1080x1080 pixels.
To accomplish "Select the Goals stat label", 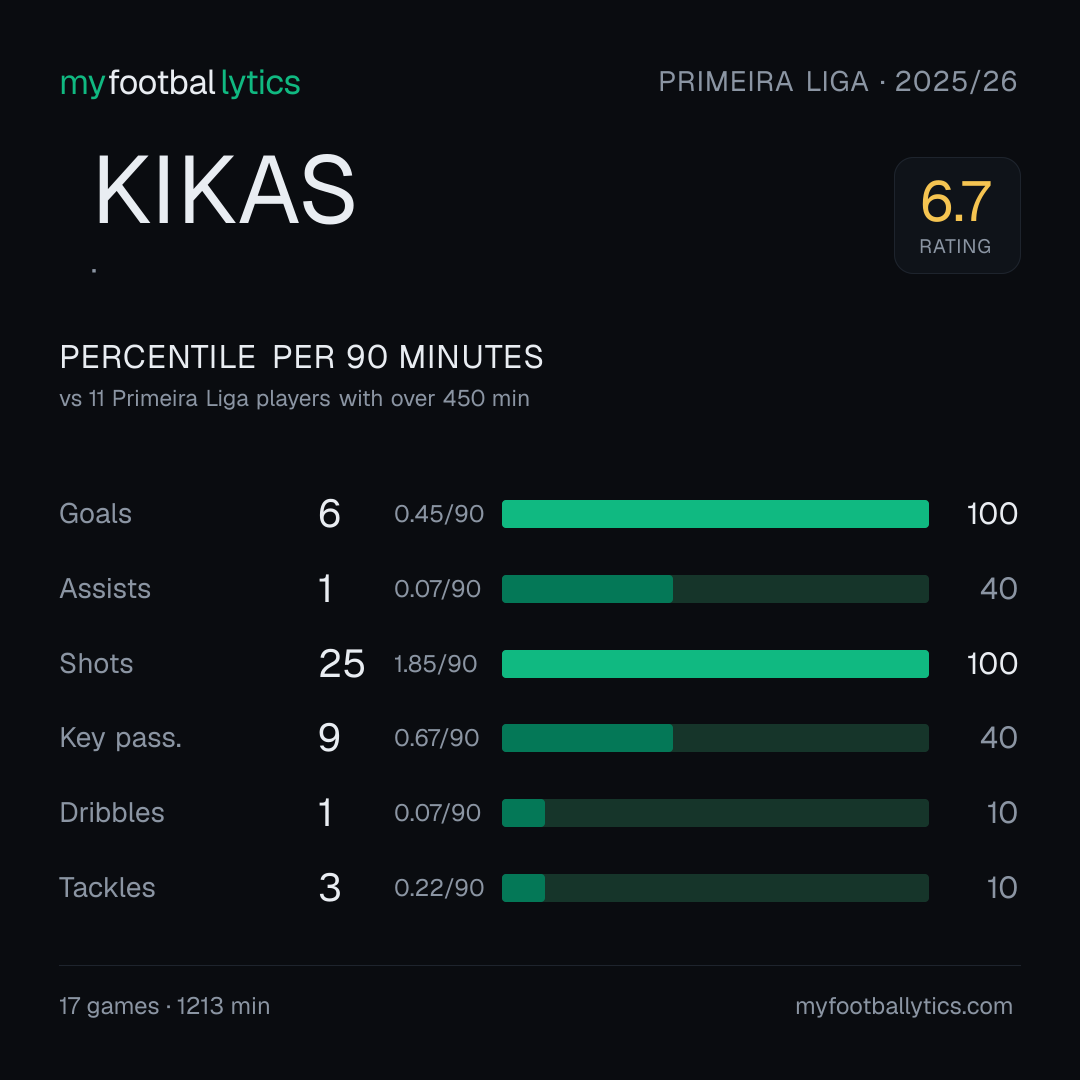I will coord(96,514).
